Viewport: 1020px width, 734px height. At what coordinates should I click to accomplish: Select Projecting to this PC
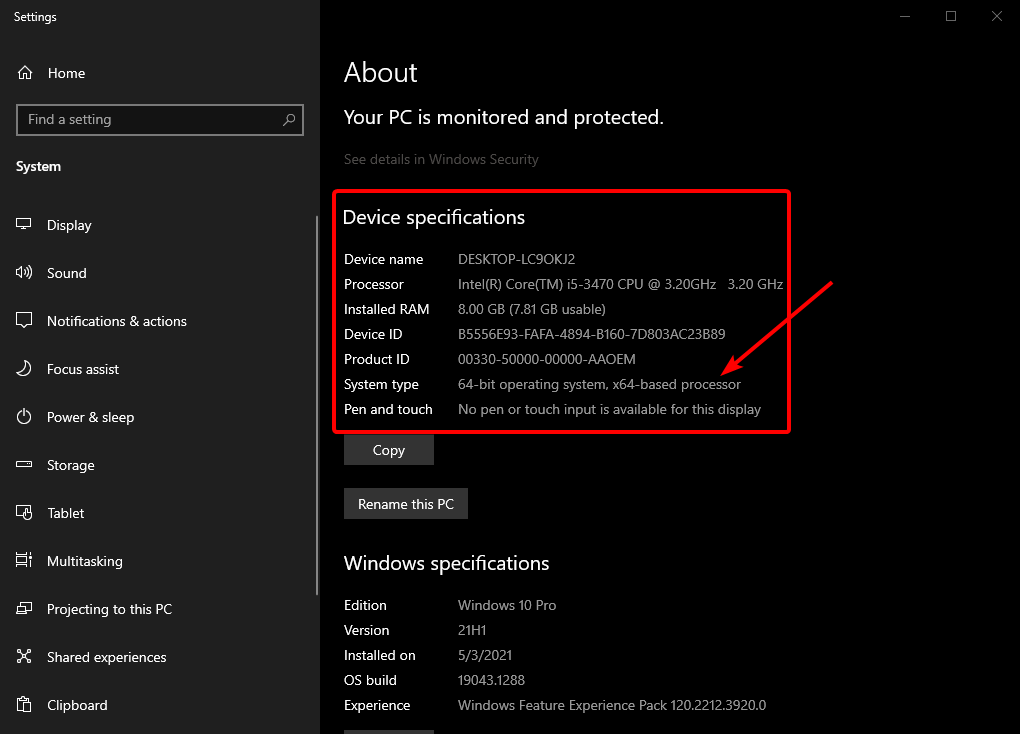158,609
